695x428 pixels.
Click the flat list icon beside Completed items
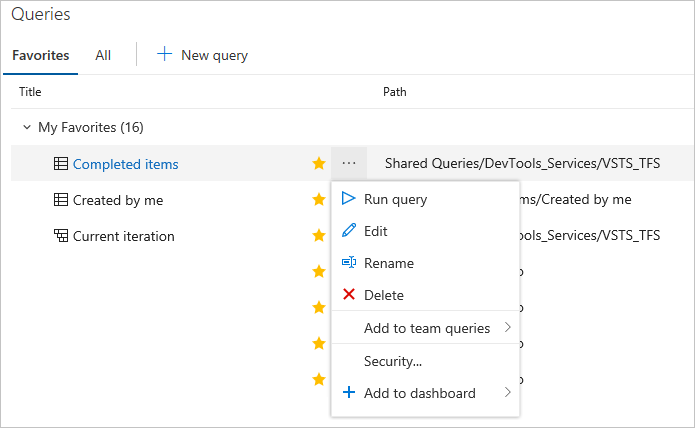pyautogui.click(x=60, y=164)
